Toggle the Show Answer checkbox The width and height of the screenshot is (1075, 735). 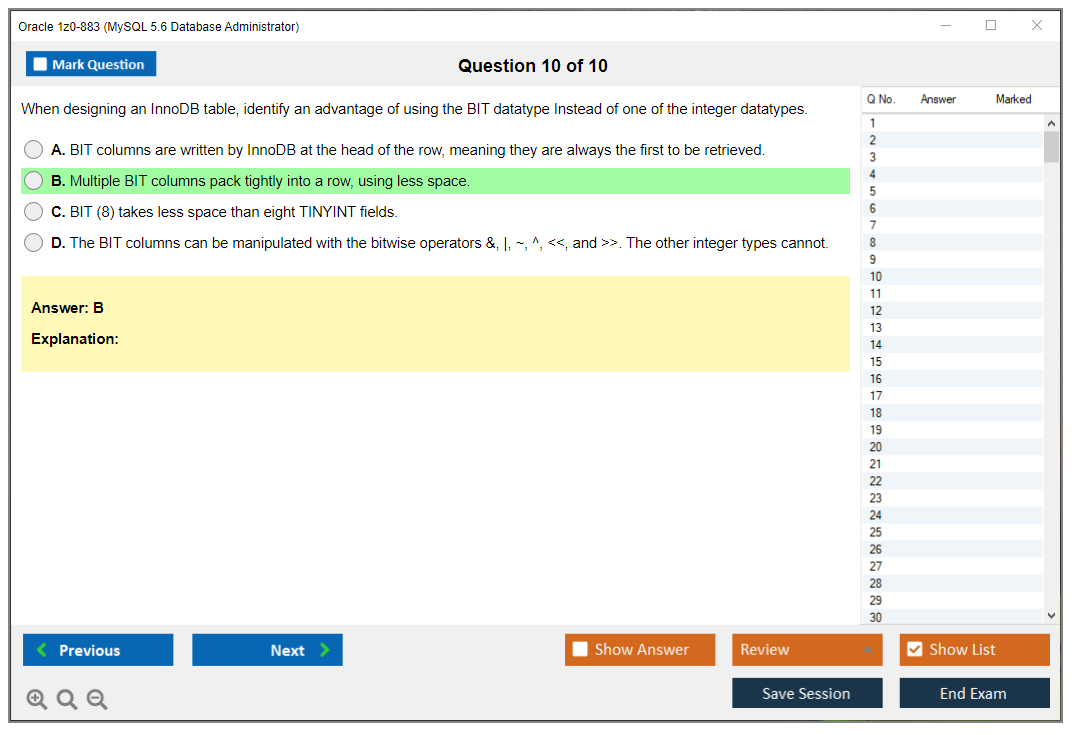[x=579, y=649]
